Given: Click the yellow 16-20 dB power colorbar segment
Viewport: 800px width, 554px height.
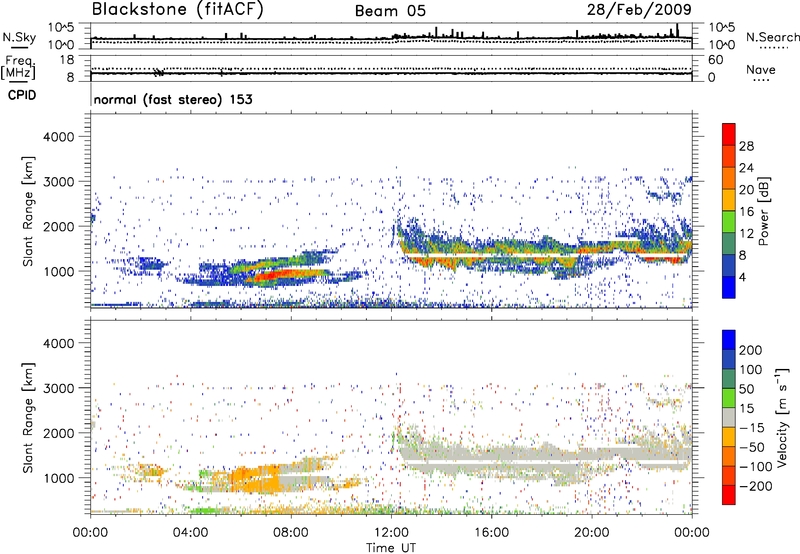Looking at the screenshot, I should (x=729, y=199).
